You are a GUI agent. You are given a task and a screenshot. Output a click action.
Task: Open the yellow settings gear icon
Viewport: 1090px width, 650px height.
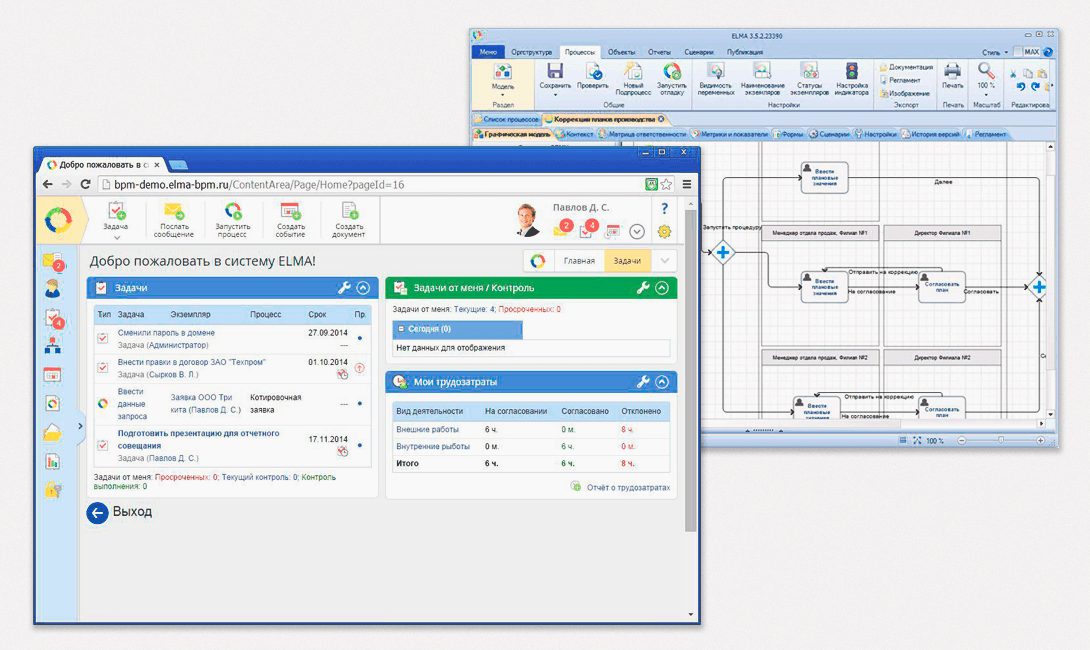(x=665, y=231)
